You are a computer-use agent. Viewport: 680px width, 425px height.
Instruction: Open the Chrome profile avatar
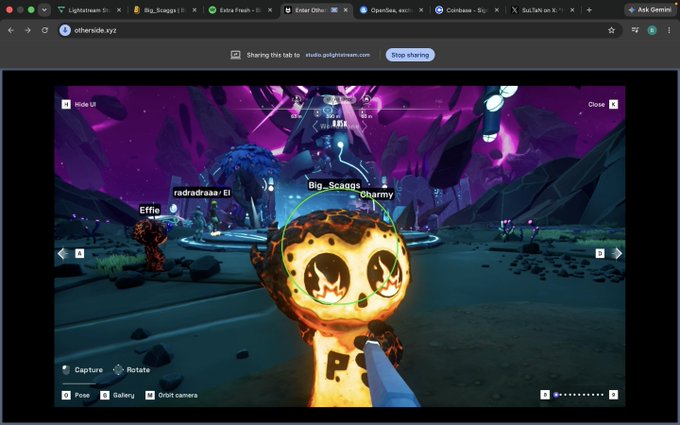tap(652, 30)
